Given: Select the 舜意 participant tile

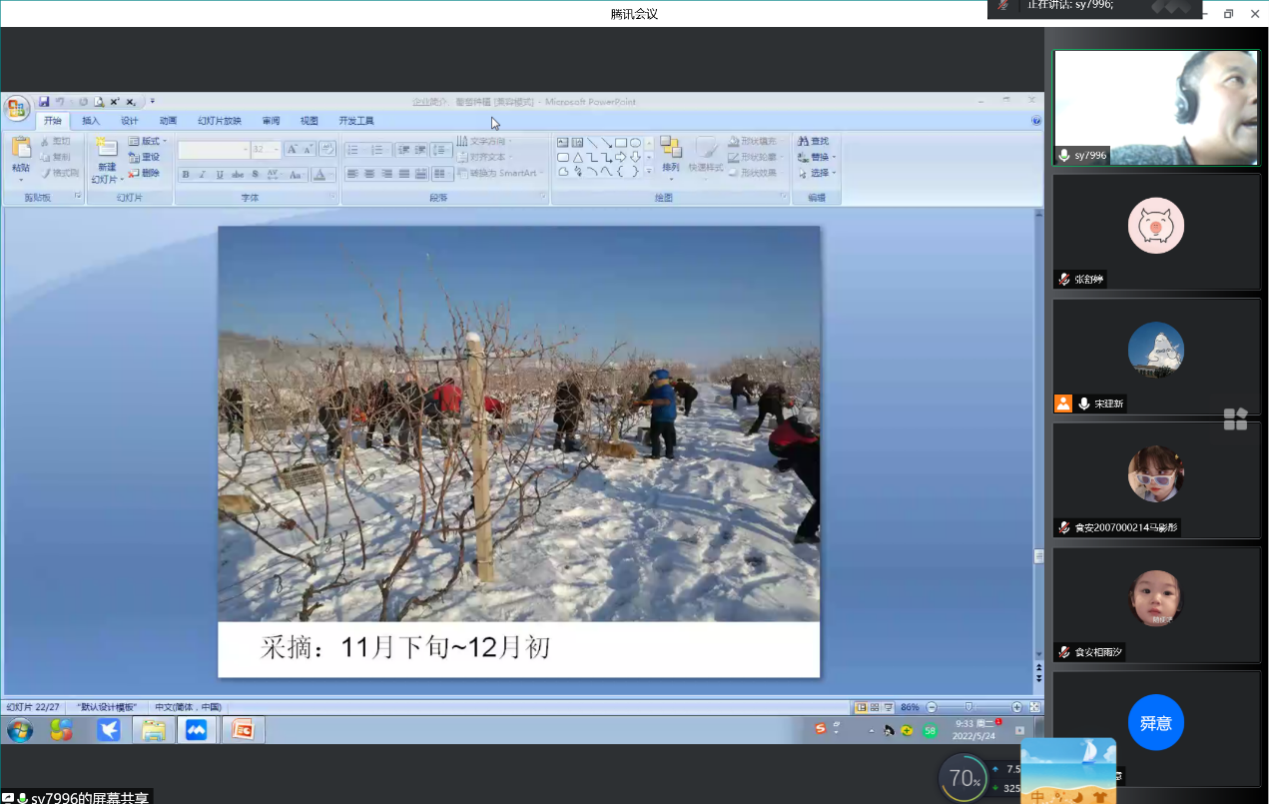Looking at the screenshot, I should click(1155, 722).
